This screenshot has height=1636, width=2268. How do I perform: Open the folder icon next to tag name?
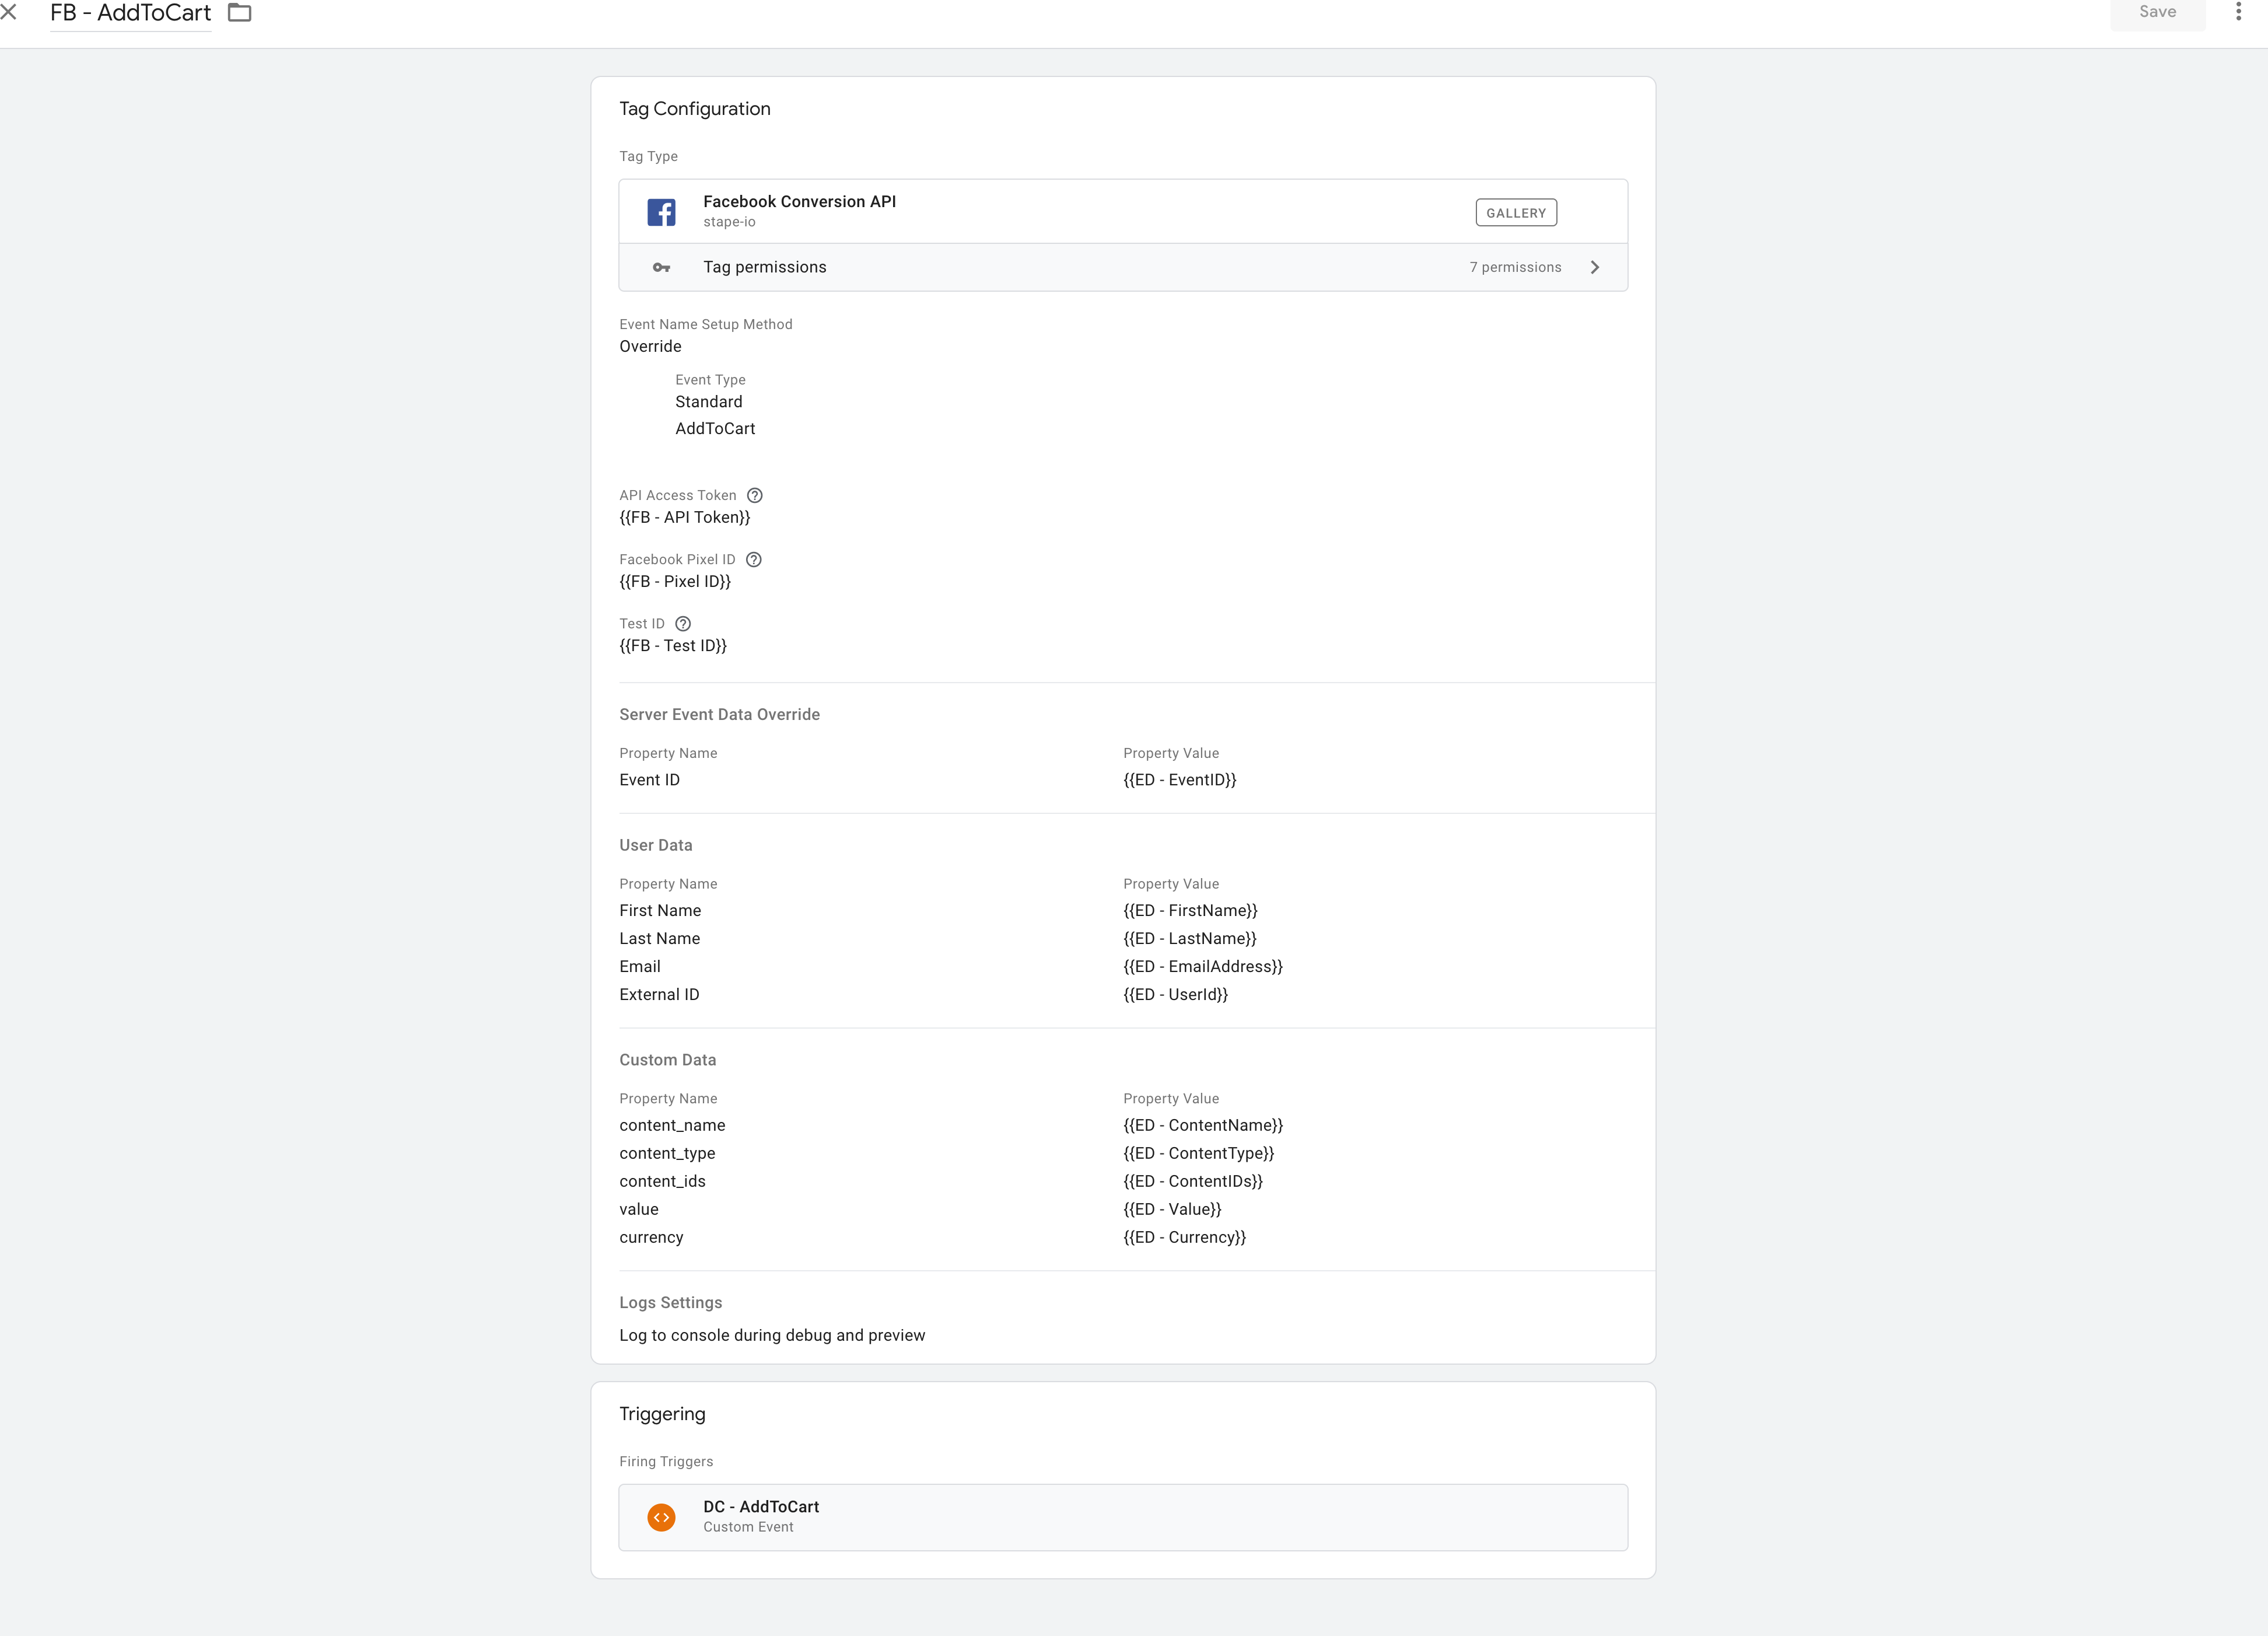click(x=240, y=13)
